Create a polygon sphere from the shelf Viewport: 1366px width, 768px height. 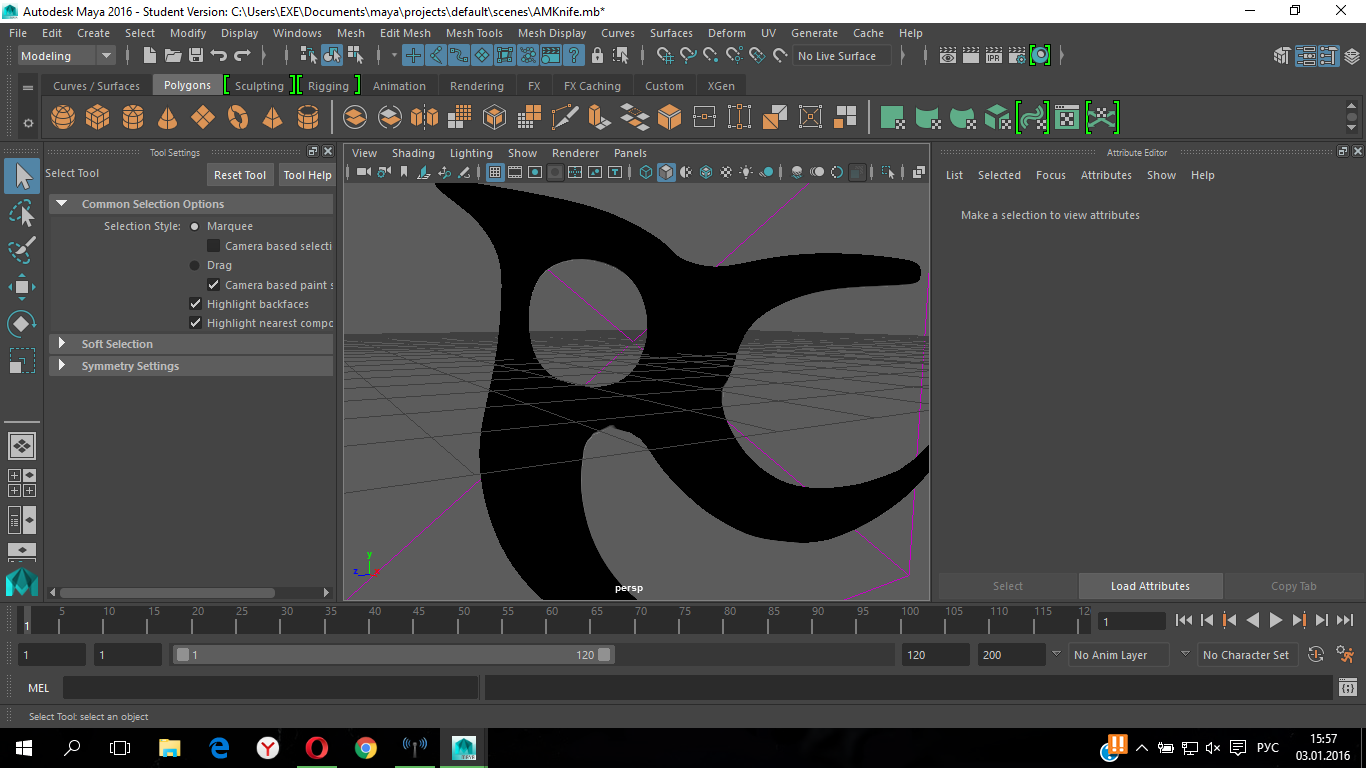63,118
